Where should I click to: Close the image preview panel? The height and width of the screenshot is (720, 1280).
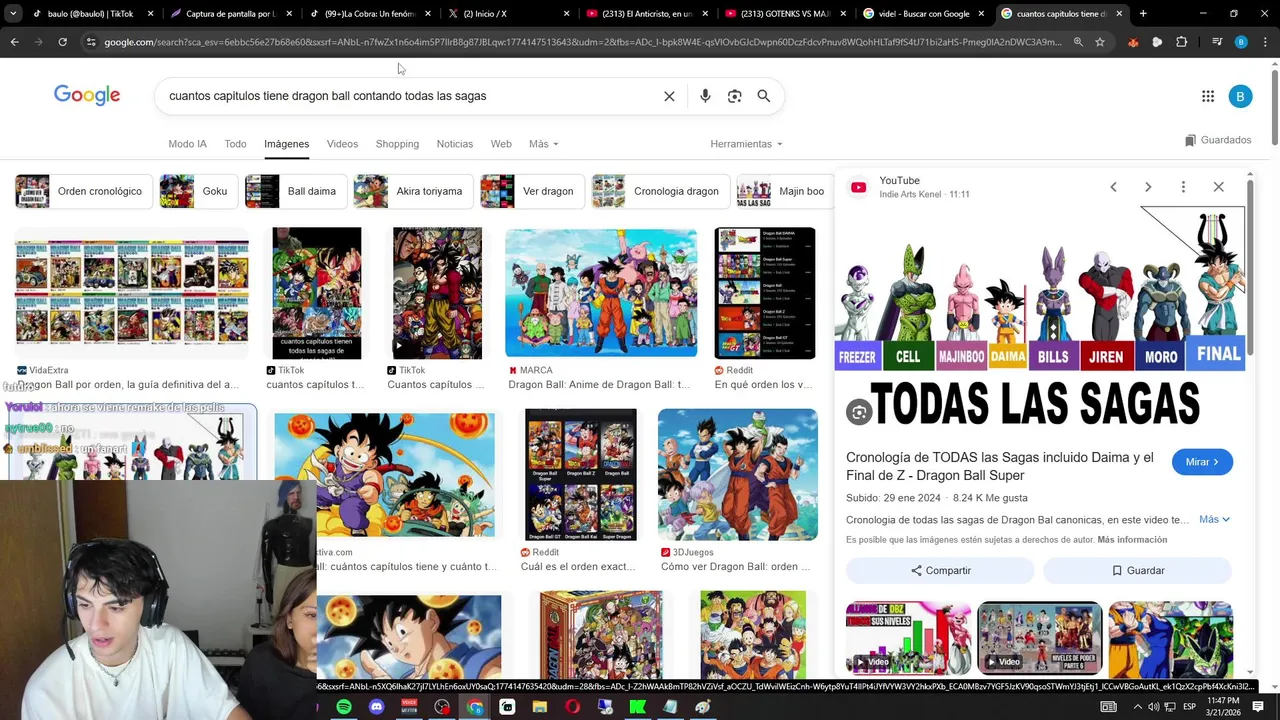tap(1218, 187)
